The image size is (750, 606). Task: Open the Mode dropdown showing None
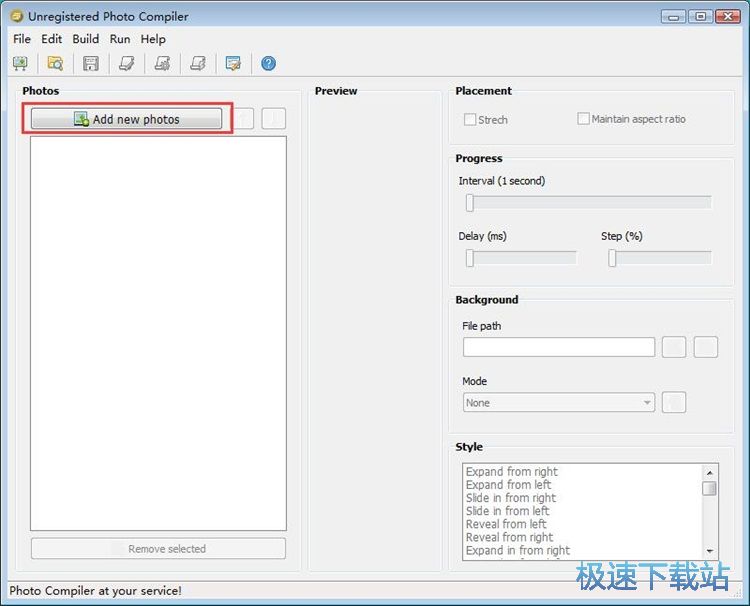[x=559, y=403]
